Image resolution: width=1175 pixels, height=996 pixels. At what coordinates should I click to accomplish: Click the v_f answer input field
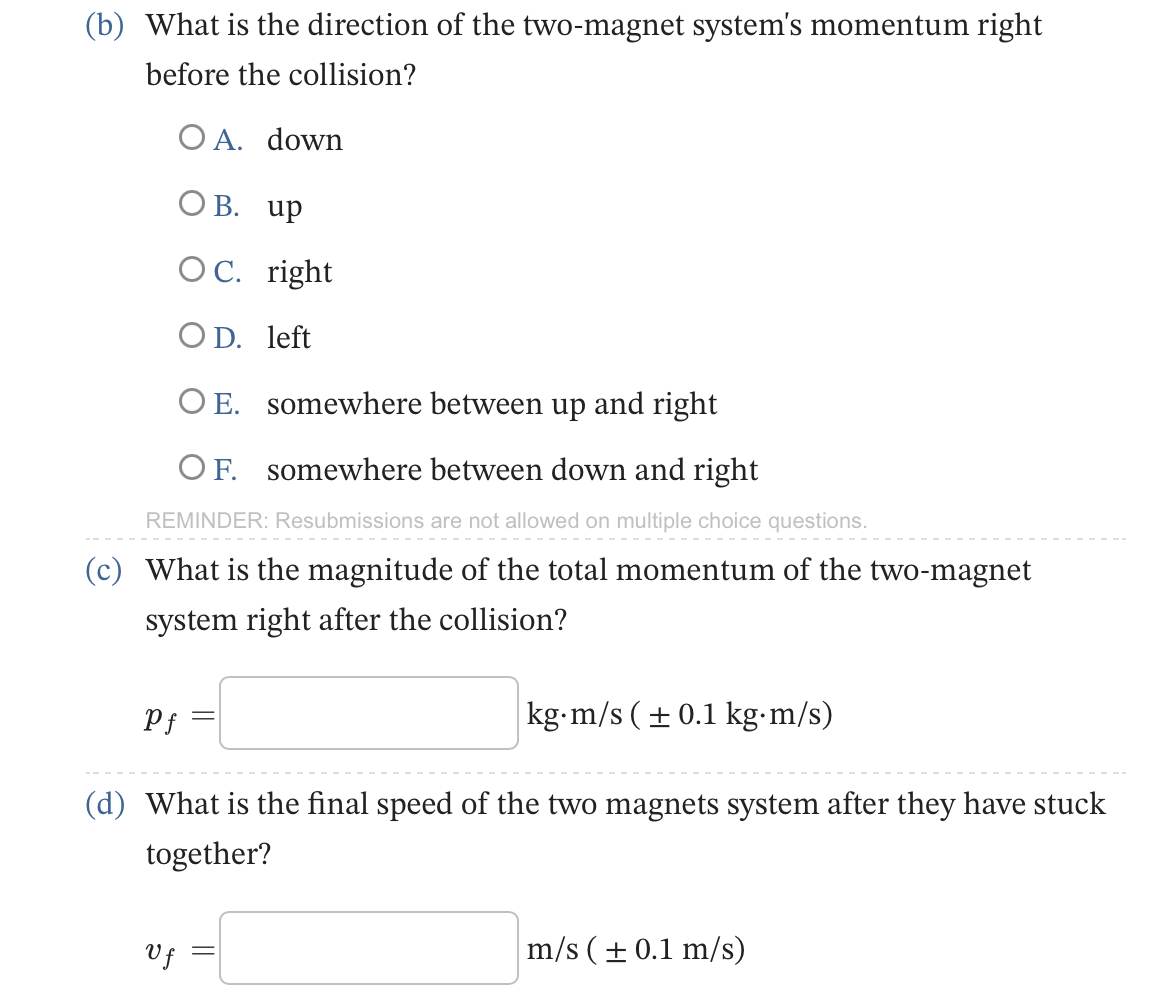coord(368,946)
